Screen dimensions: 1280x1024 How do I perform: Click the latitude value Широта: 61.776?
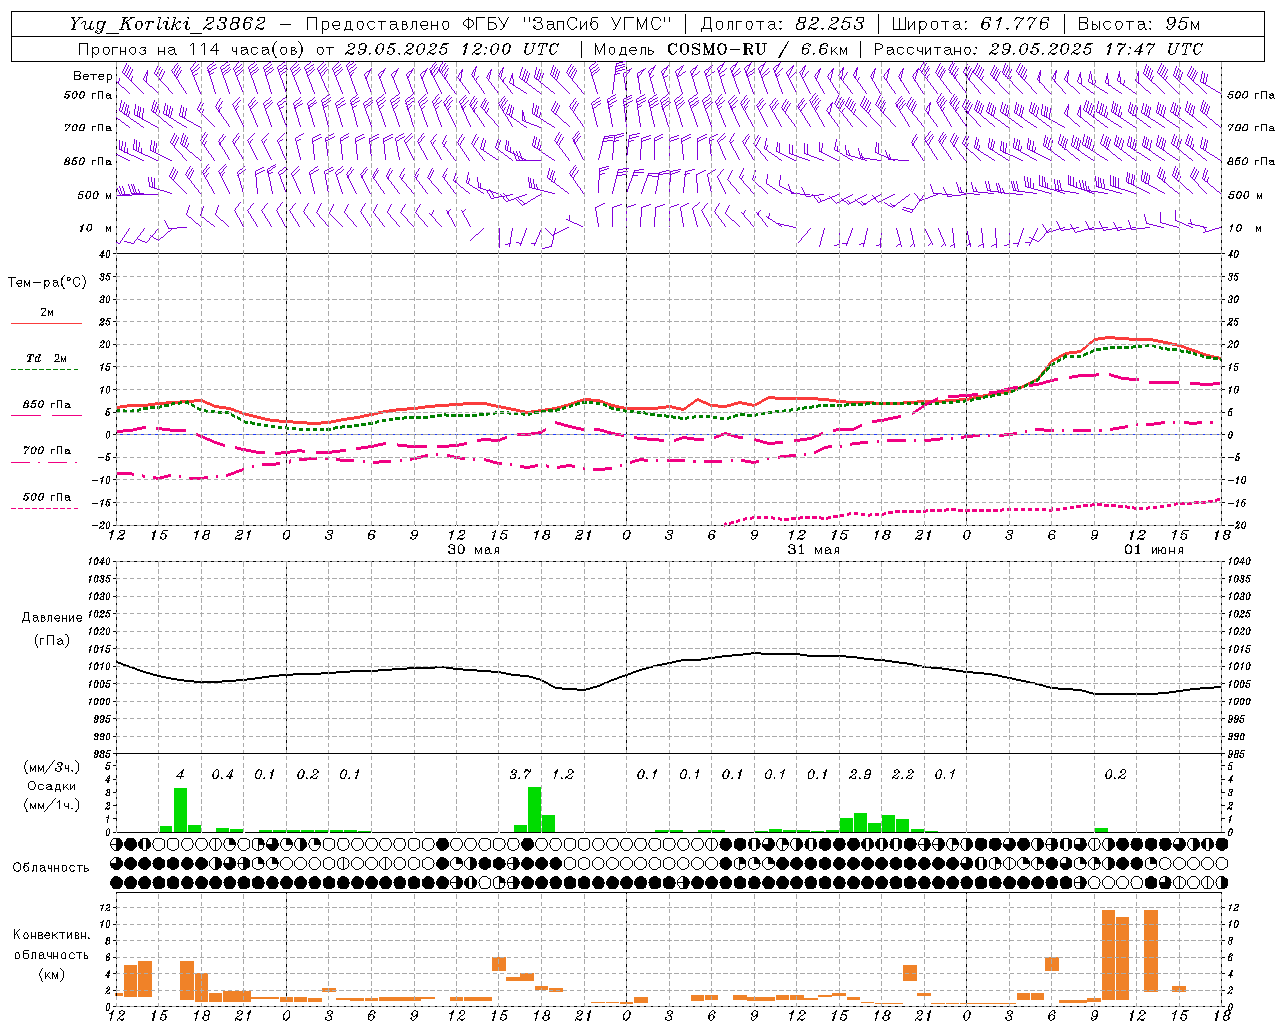point(970,24)
